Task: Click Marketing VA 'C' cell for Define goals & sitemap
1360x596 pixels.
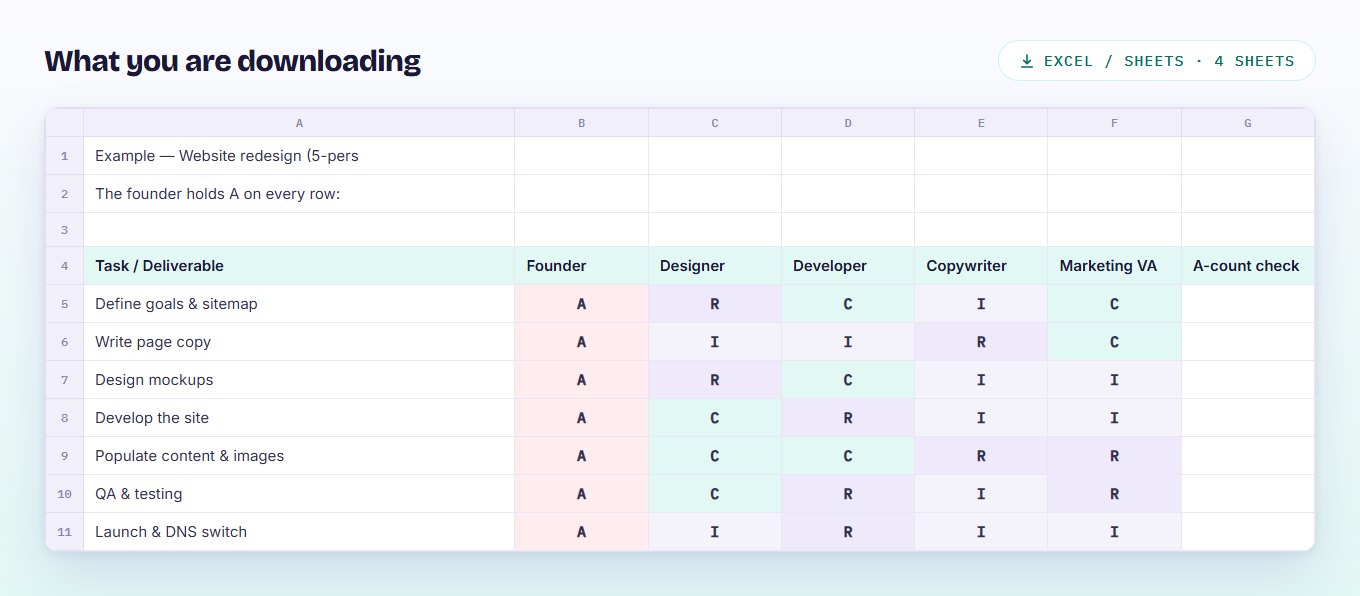Action: point(1115,304)
